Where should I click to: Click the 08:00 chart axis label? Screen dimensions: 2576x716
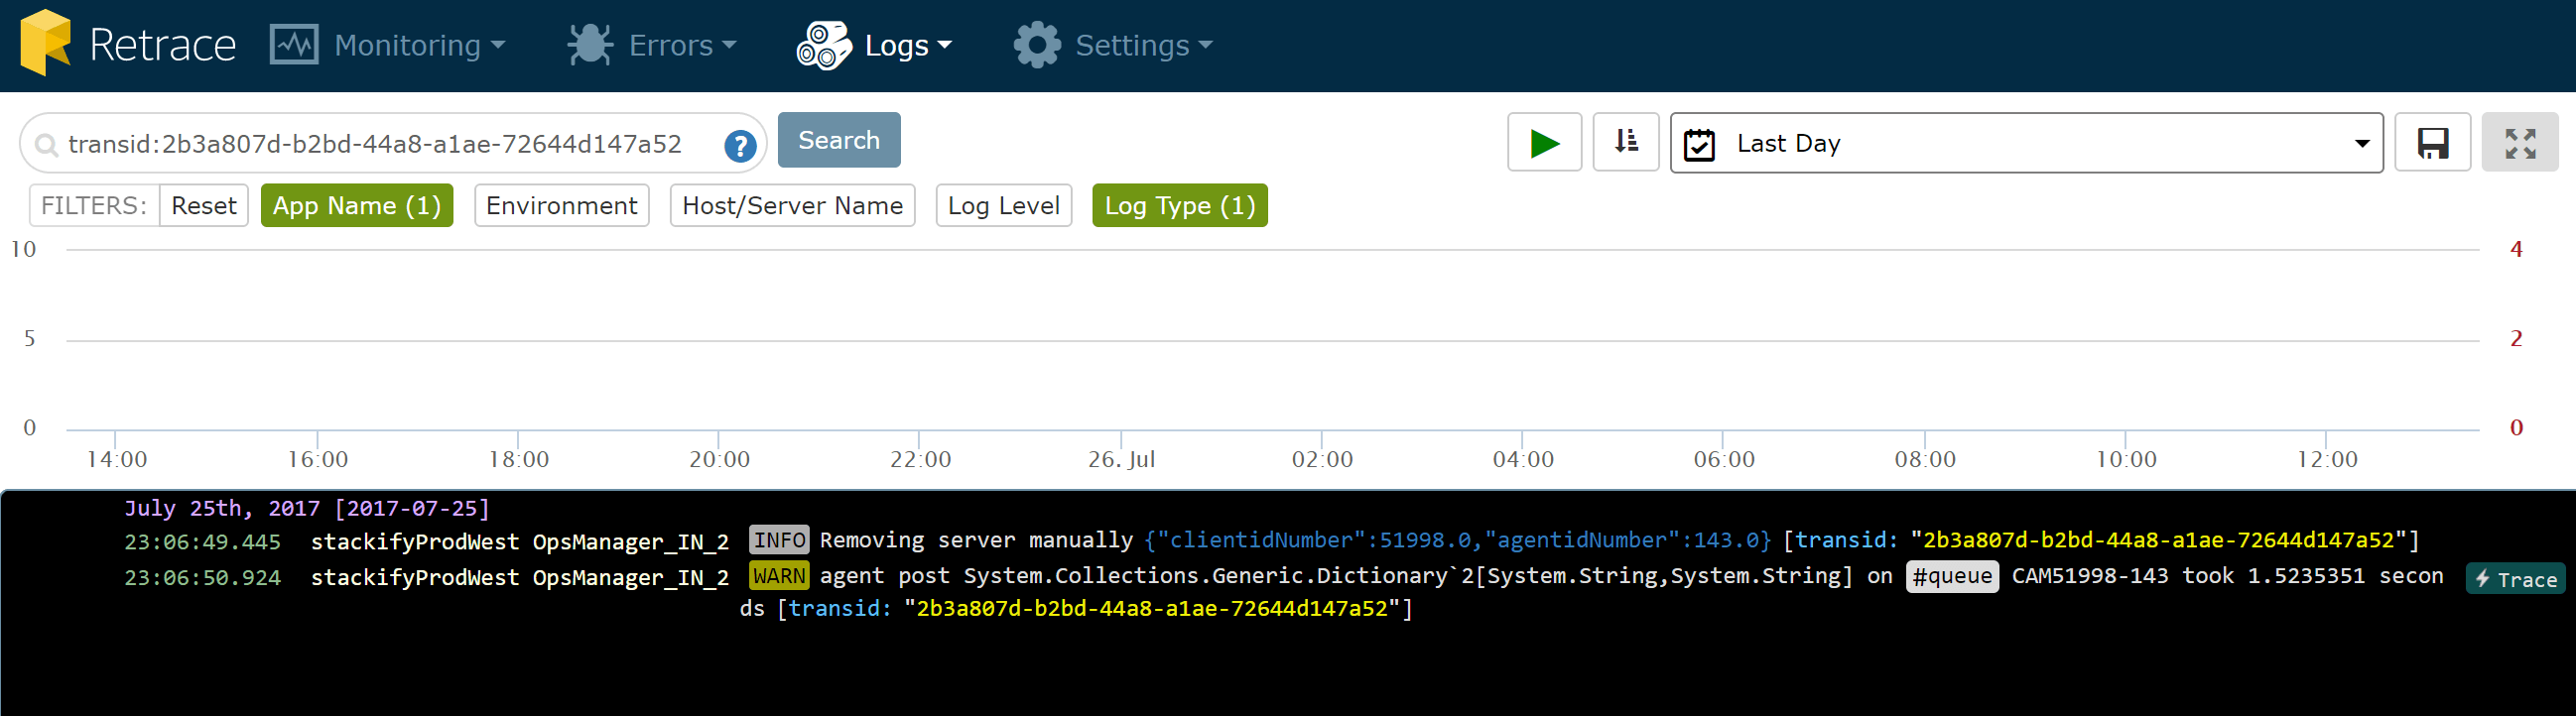click(1925, 459)
